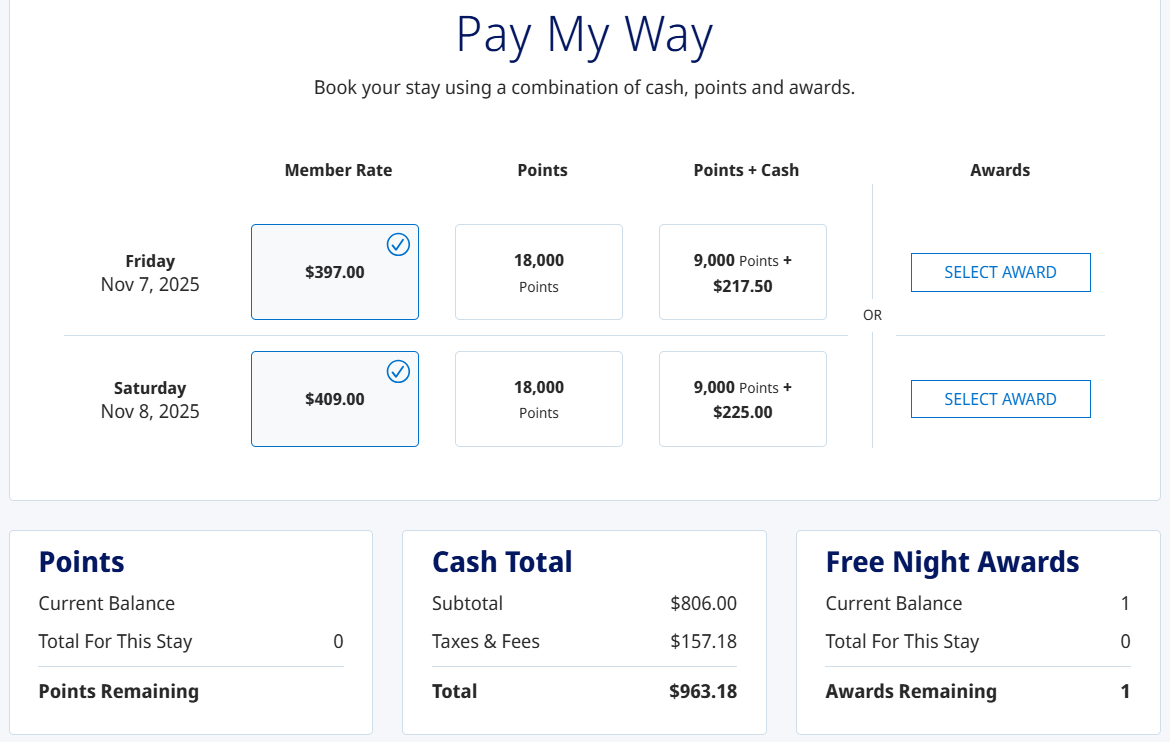This screenshot has height=742, width=1170.
Task: Click the Total $963.18 amount
Action: [703, 691]
